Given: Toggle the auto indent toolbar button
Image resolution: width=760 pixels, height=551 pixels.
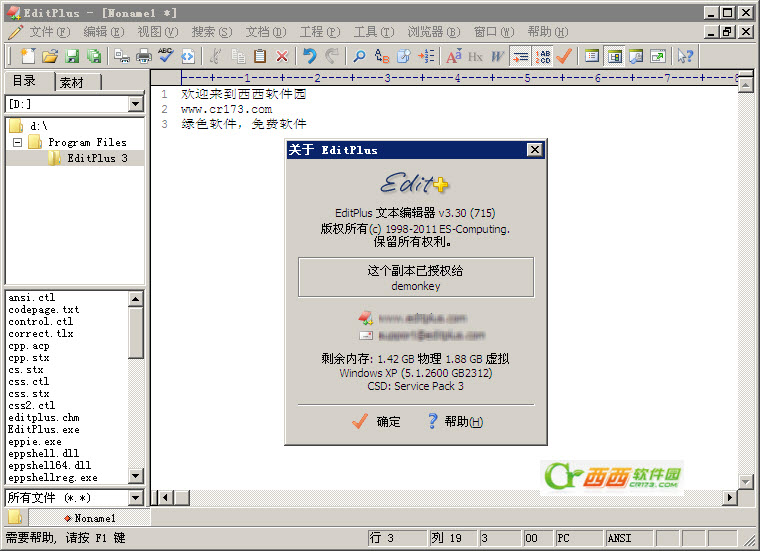Looking at the screenshot, I should (521, 56).
